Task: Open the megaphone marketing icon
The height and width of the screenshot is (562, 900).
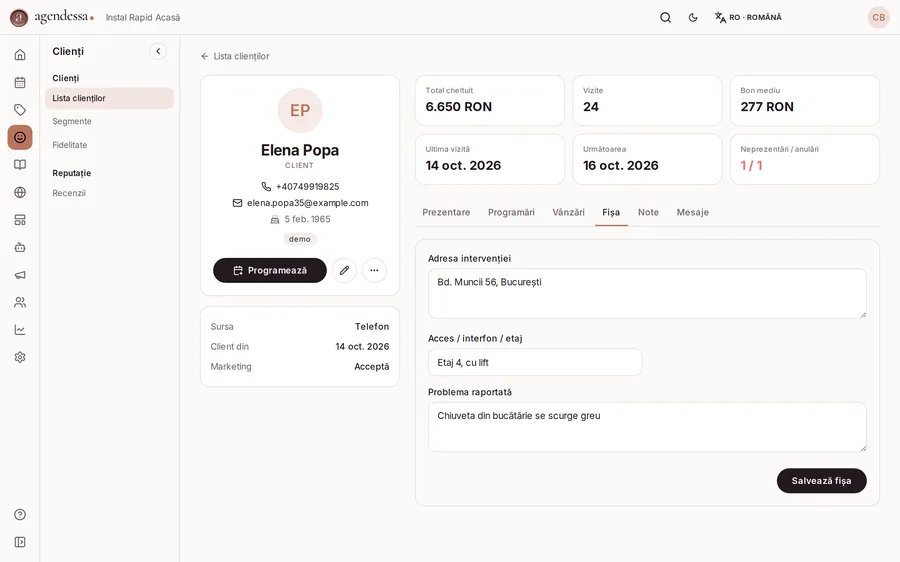Action: pyautogui.click(x=20, y=275)
